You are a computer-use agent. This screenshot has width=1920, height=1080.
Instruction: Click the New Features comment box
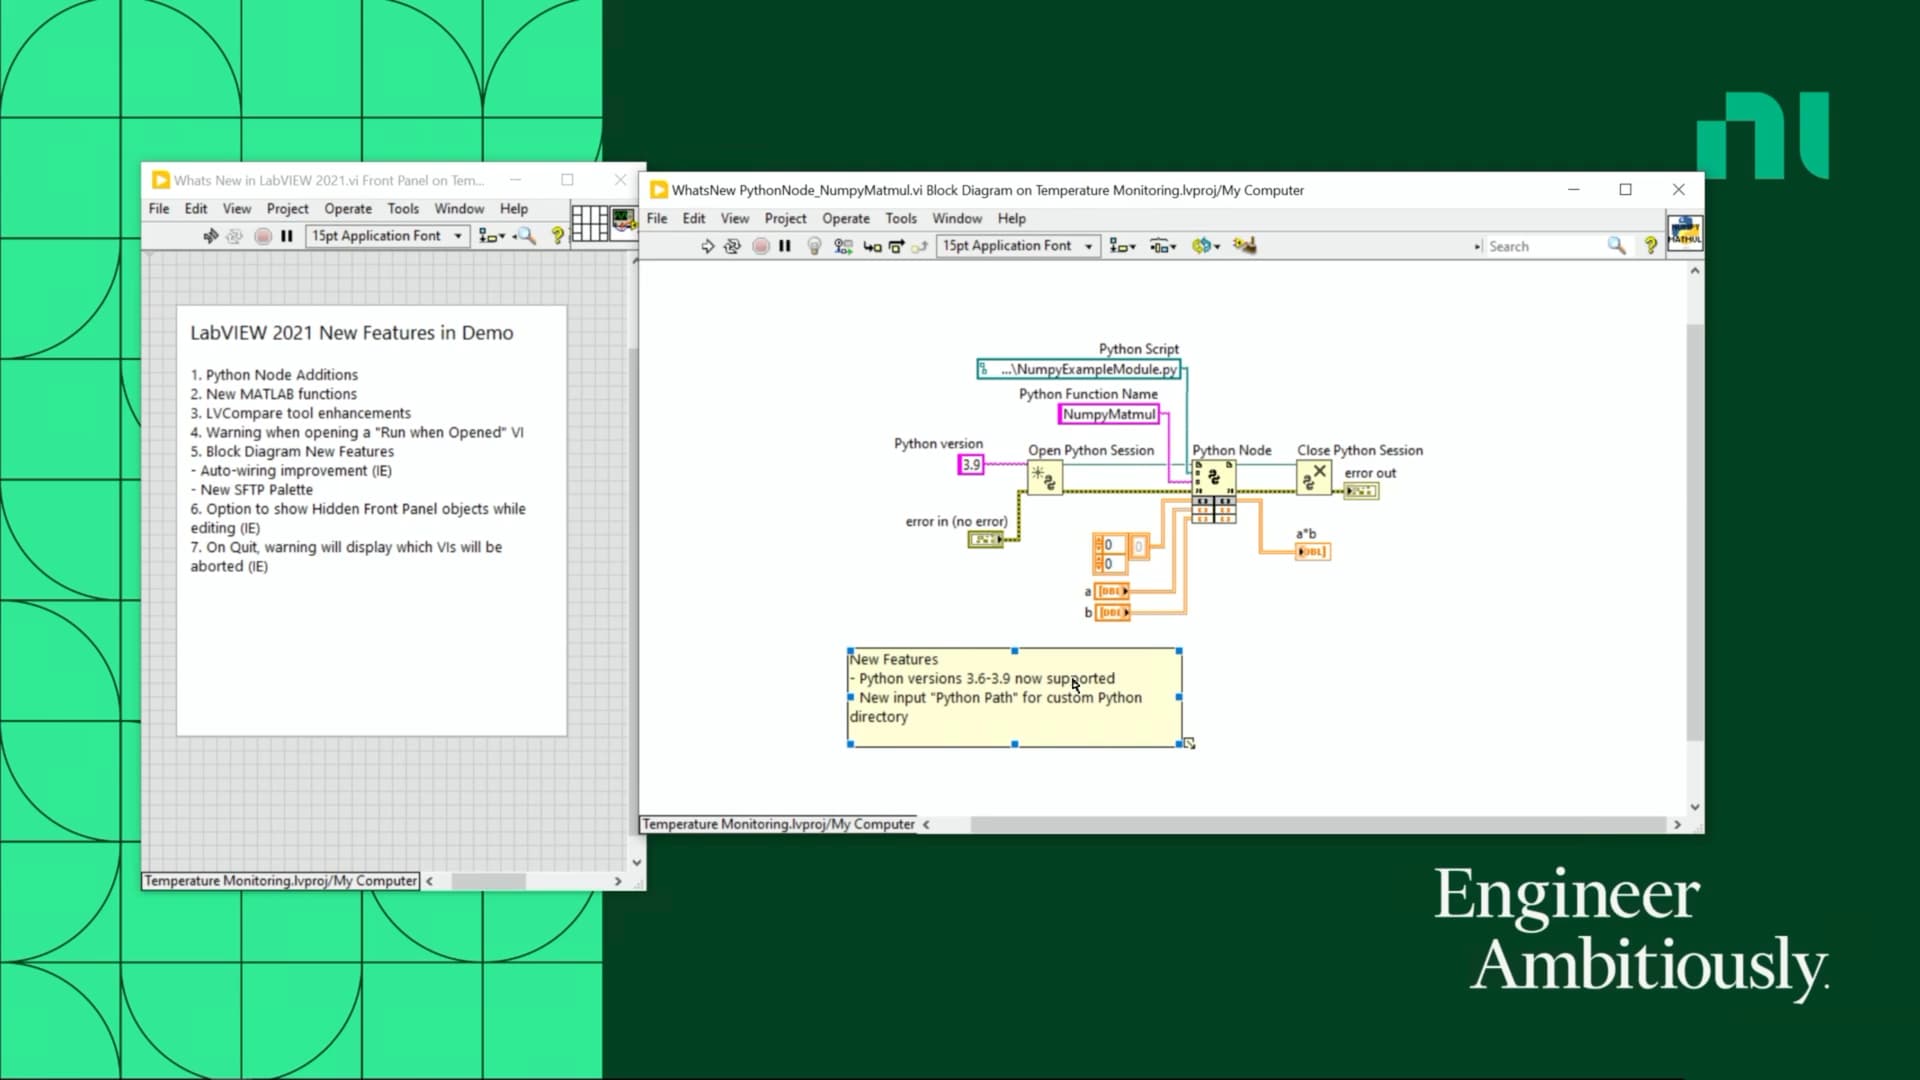pyautogui.click(x=1014, y=697)
